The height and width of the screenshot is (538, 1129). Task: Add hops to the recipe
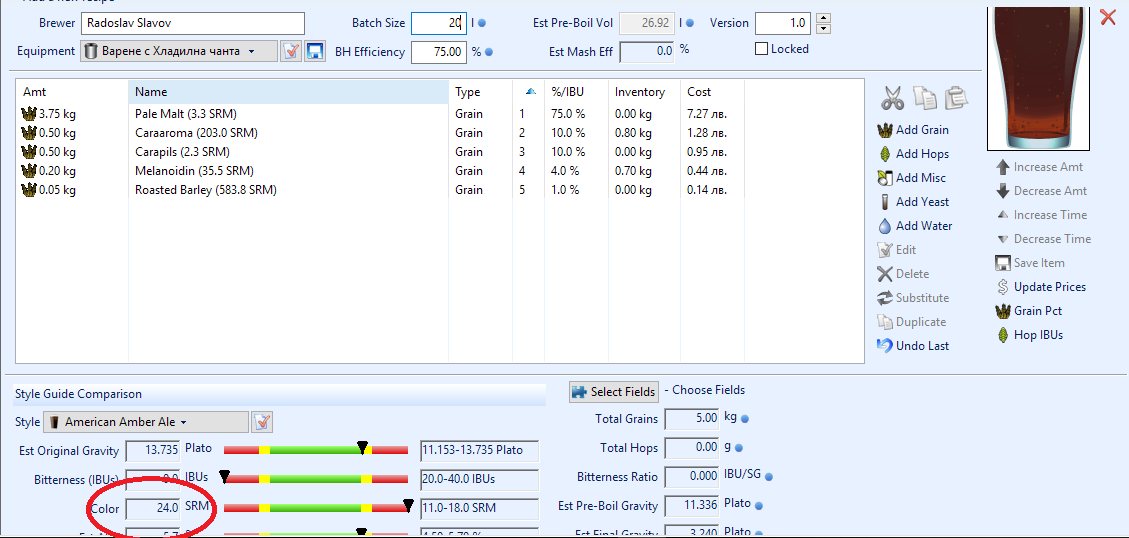[885, 154]
